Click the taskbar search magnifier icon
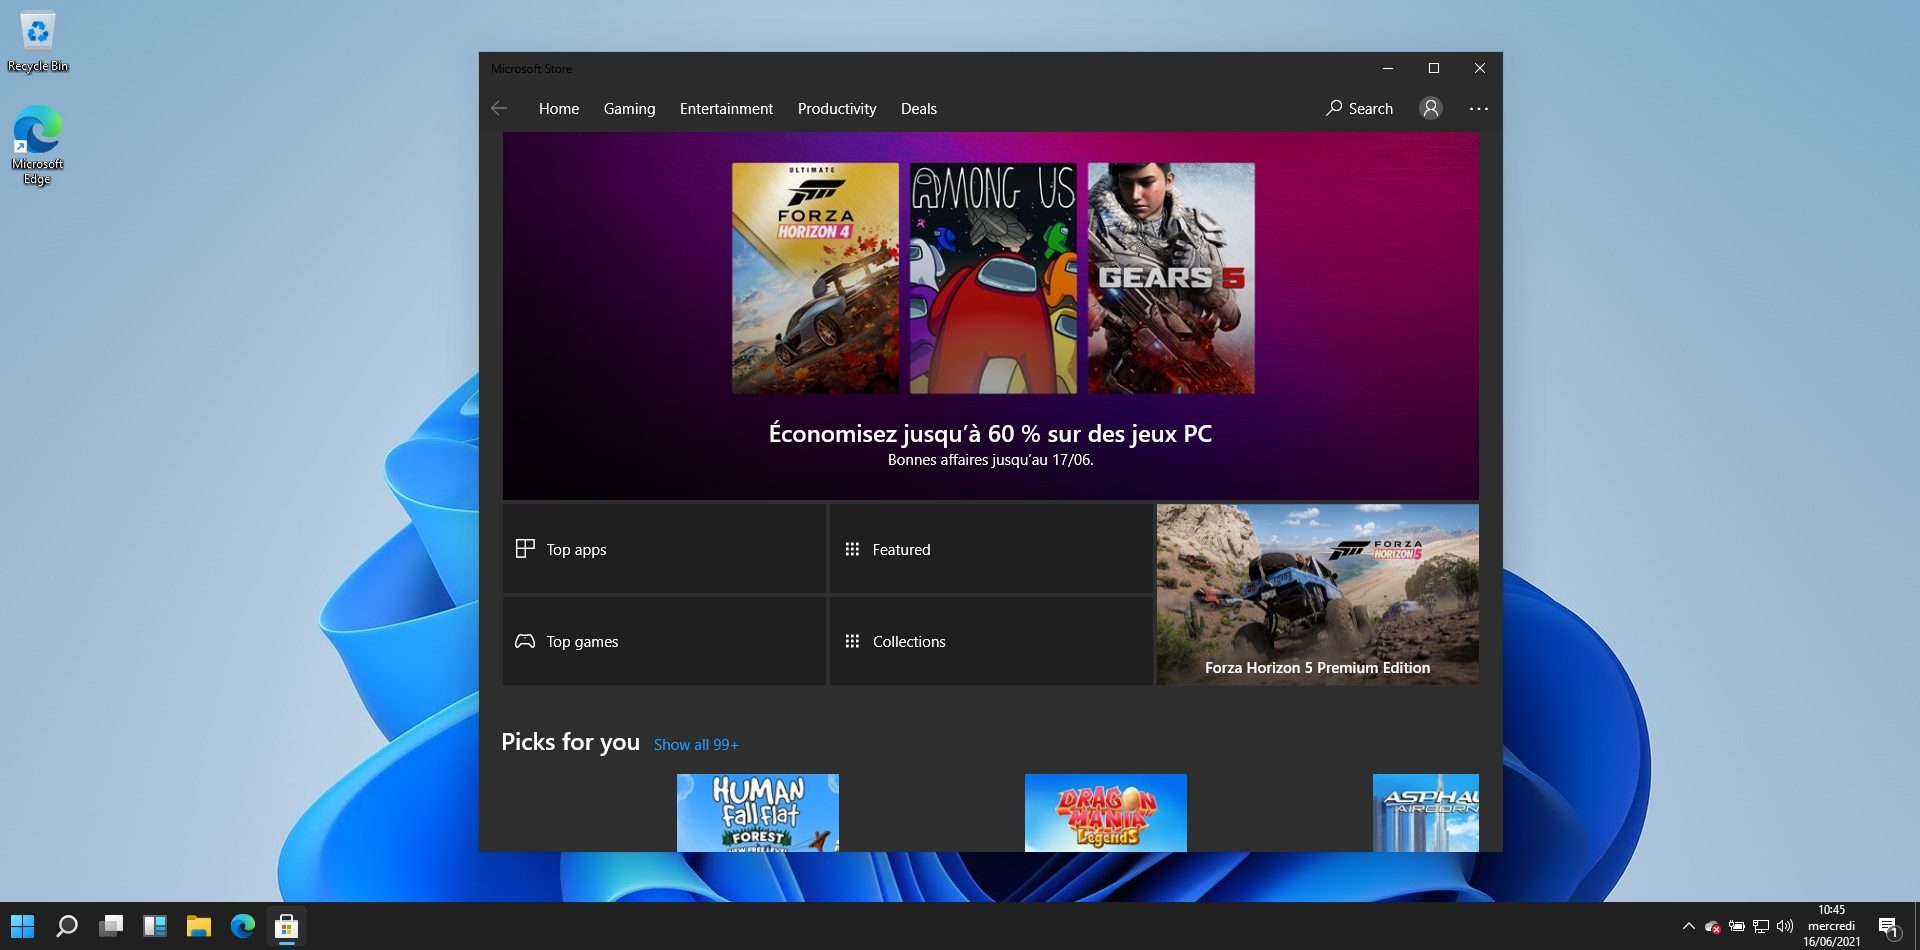Screen dimensions: 1920x950 pos(67,926)
